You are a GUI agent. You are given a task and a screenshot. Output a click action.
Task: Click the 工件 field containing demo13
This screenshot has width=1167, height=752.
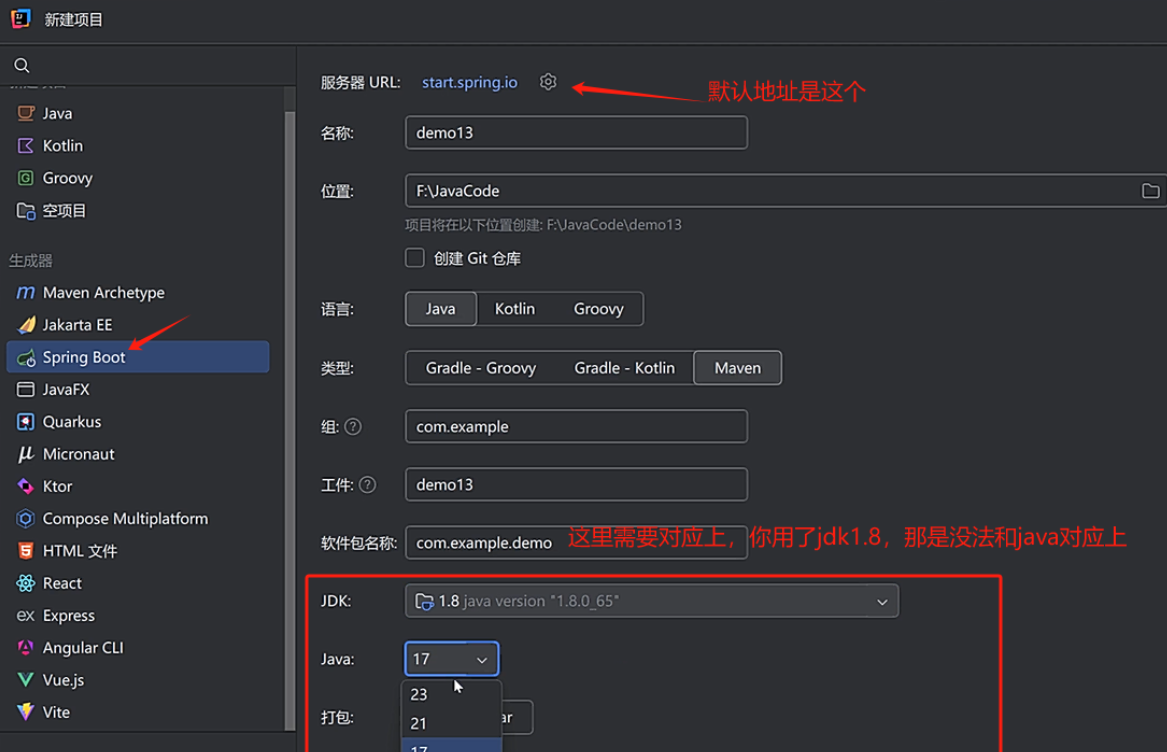coord(576,485)
